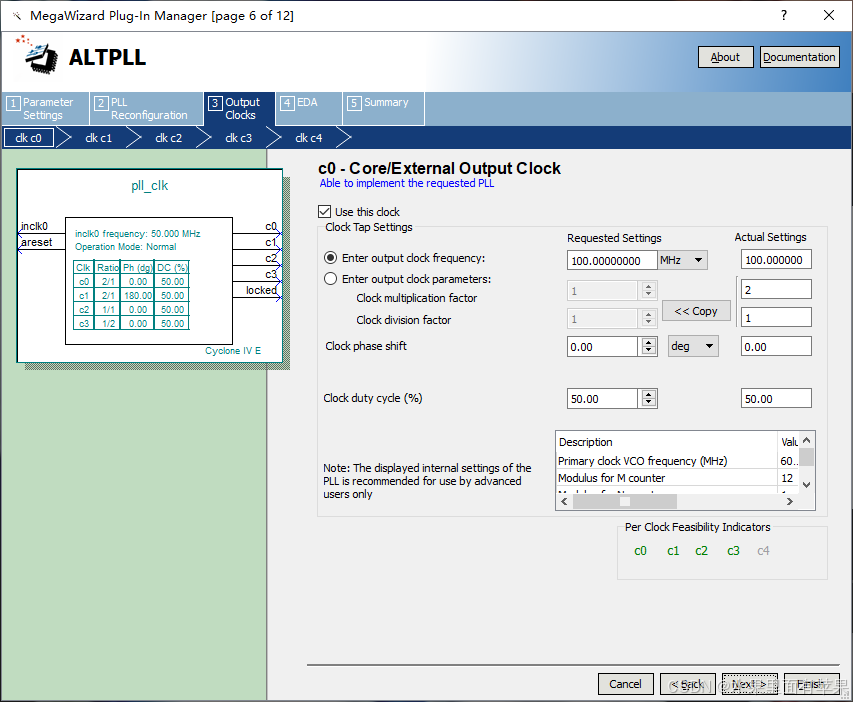Click the Cyclone IV E device label
Image resolution: width=853 pixels, height=702 pixels.
pyautogui.click(x=233, y=350)
